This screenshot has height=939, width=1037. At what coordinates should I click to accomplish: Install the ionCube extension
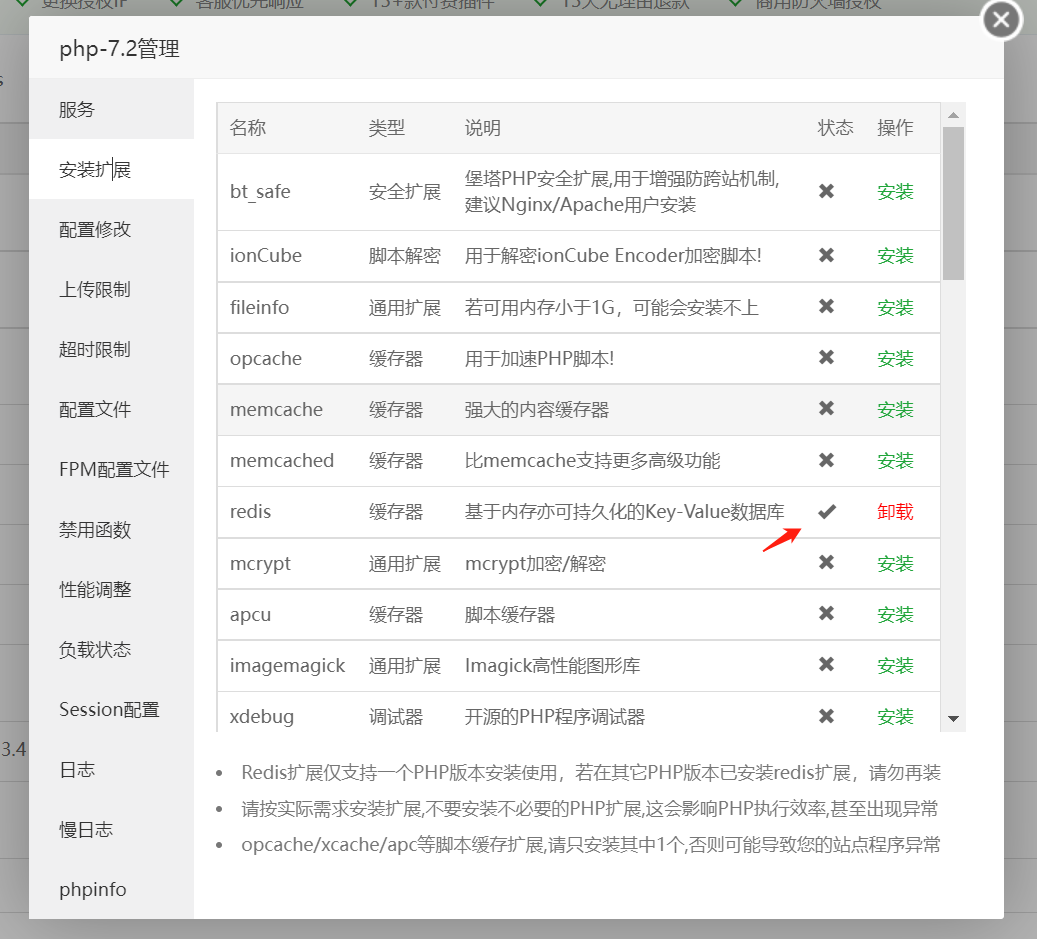[895, 256]
